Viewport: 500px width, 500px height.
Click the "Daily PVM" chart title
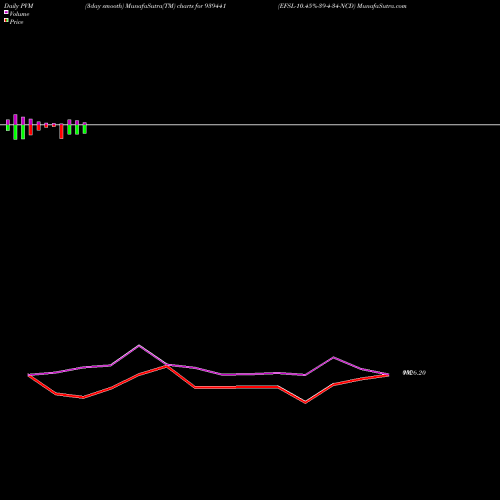(x=19, y=6)
